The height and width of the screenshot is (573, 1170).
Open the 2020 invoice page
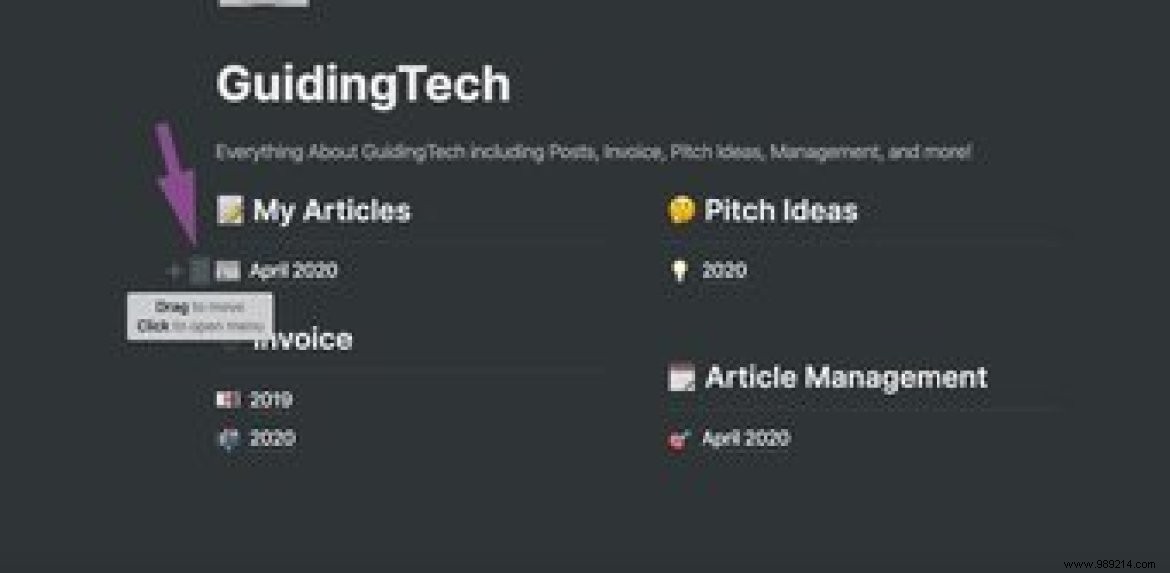[x=271, y=439]
